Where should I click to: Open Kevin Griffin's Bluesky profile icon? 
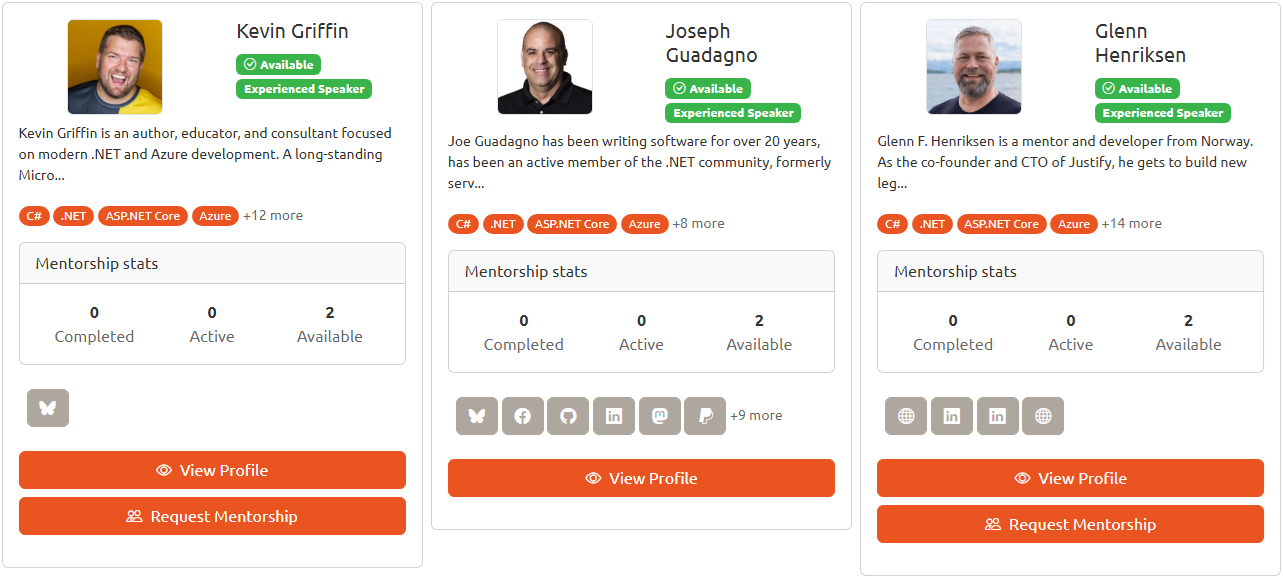[47, 408]
